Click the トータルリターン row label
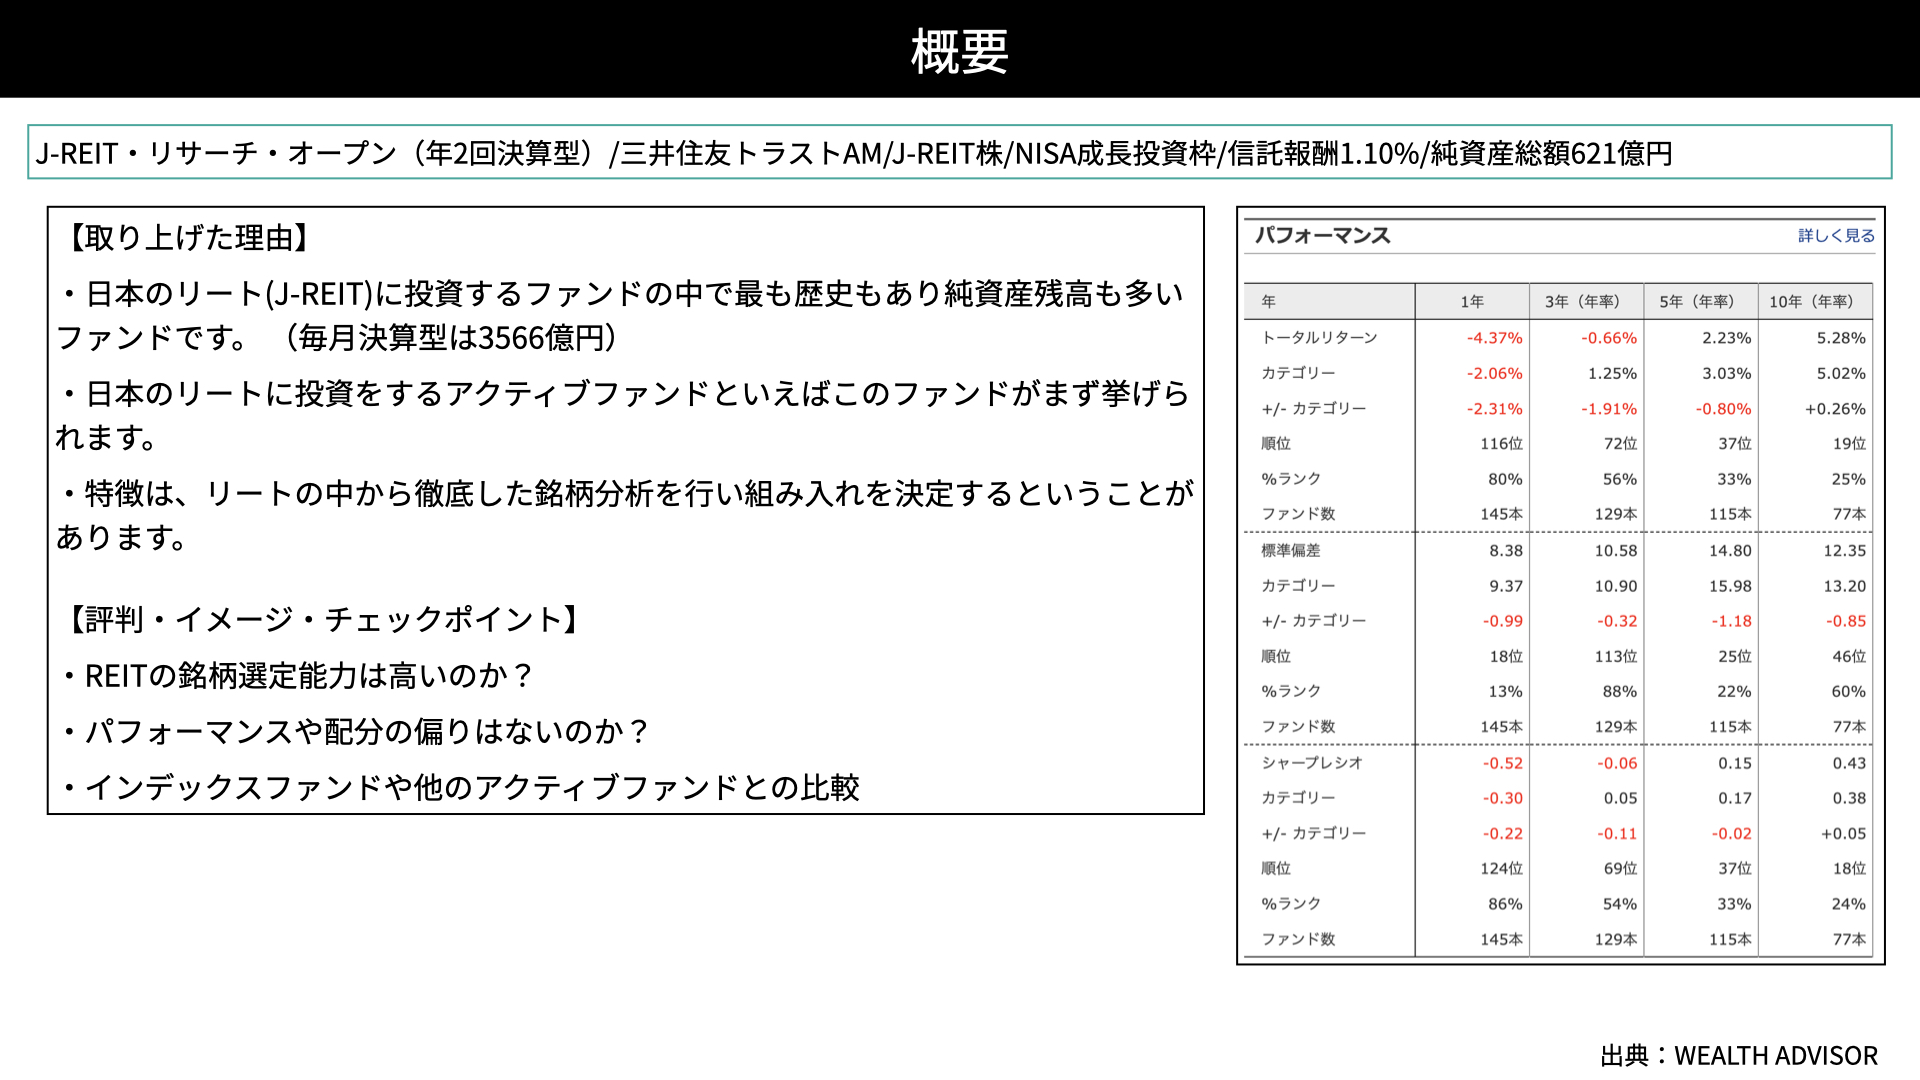This screenshot has width=1920, height=1080. tap(1319, 338)
